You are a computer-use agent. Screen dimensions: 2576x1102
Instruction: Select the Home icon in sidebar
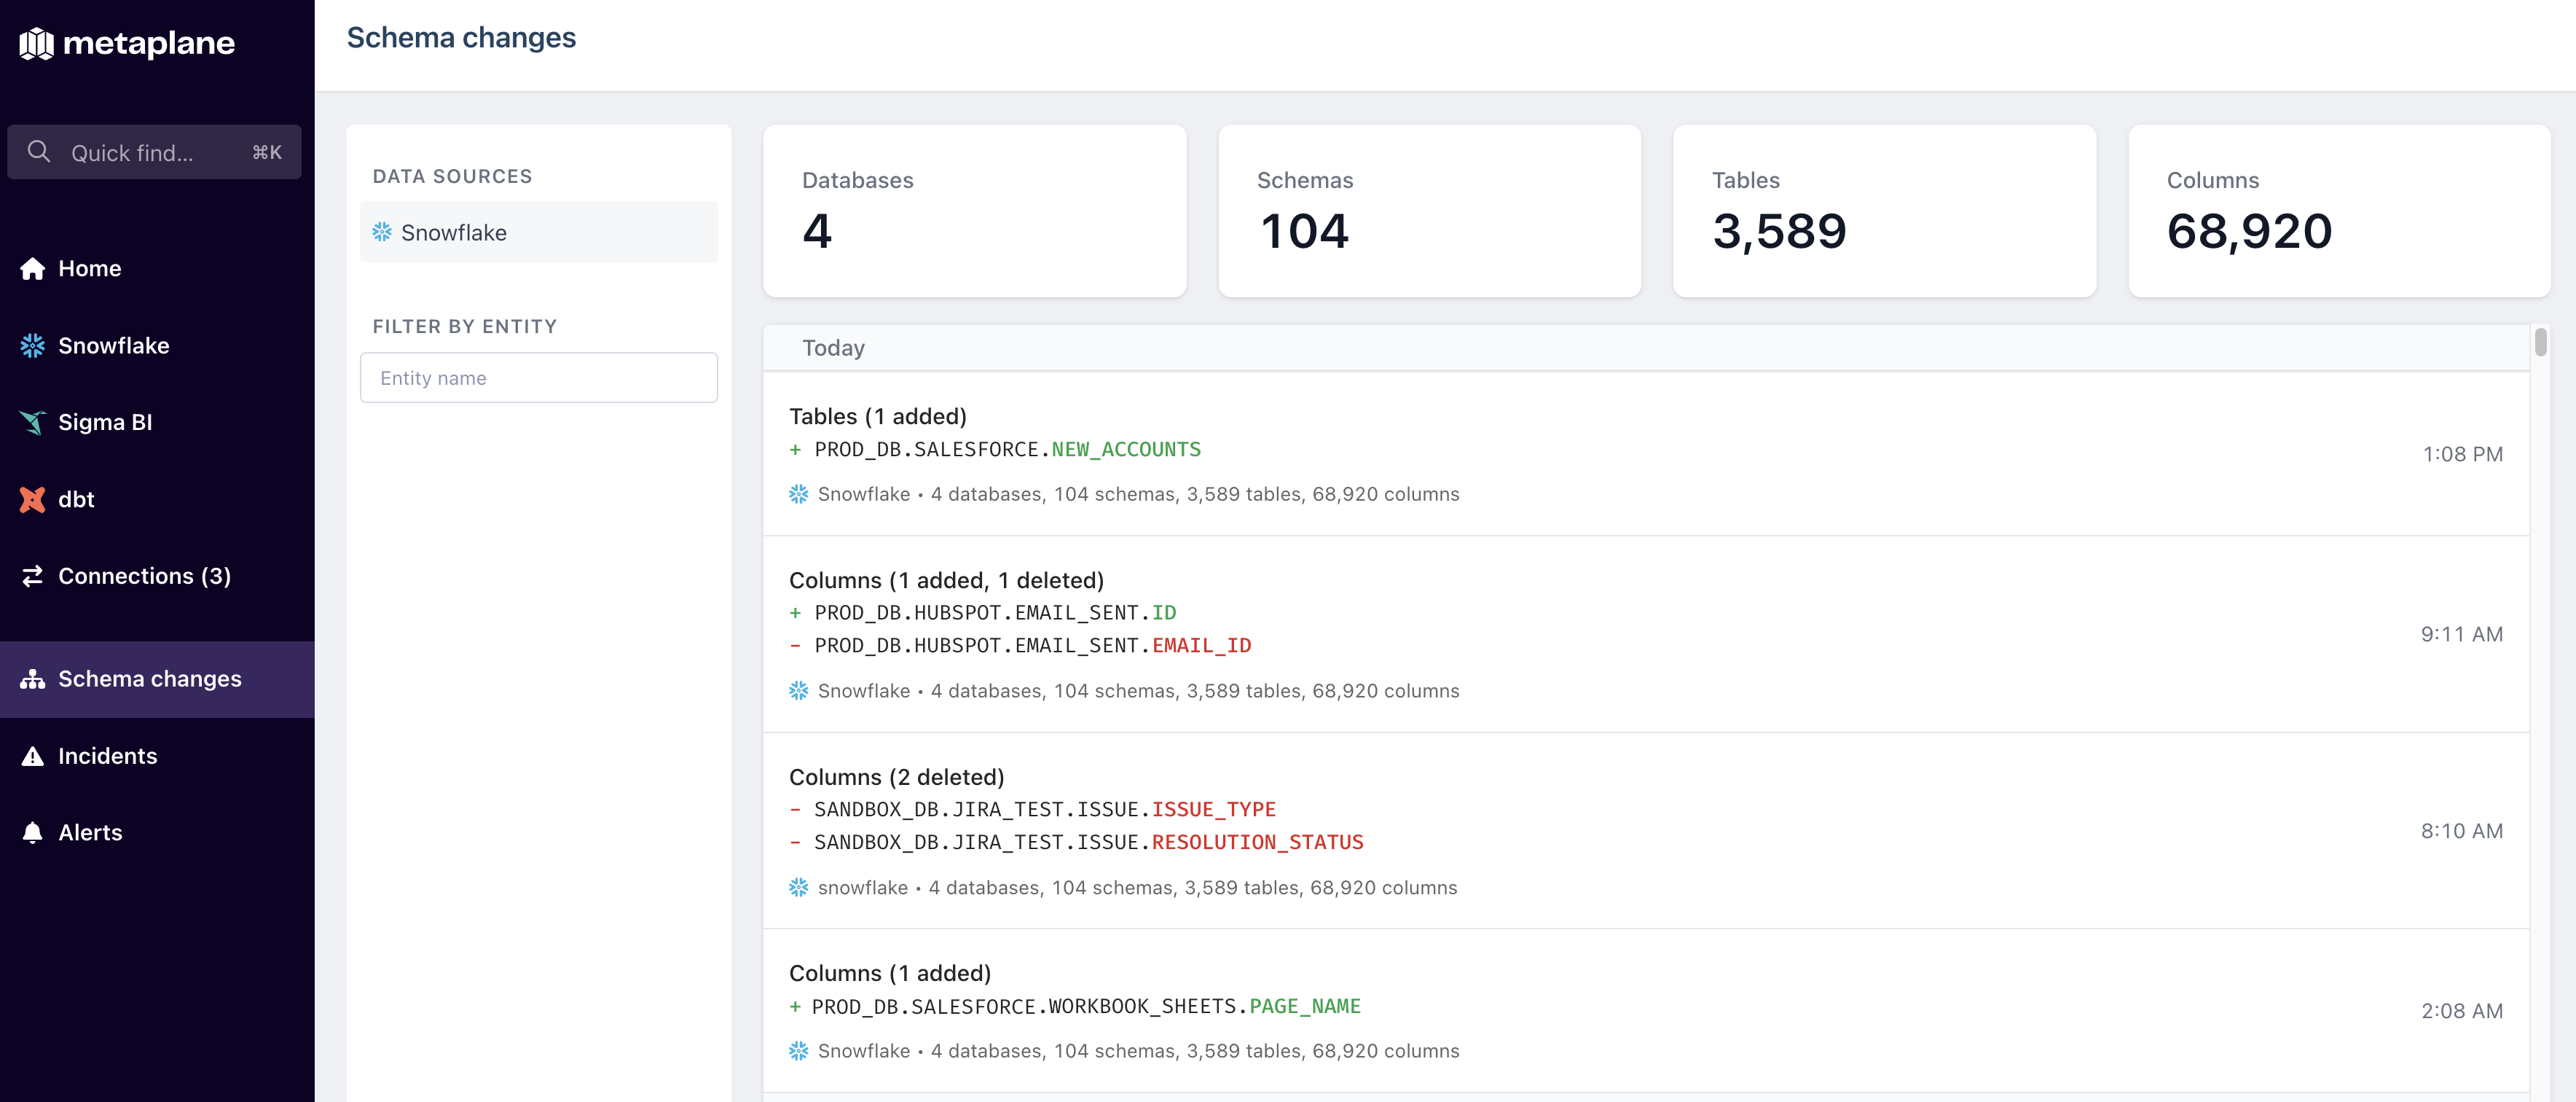pos(32,268)
